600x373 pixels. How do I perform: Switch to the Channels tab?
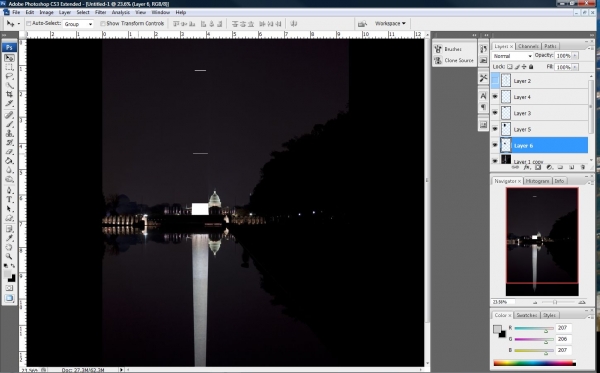[528, 46]
